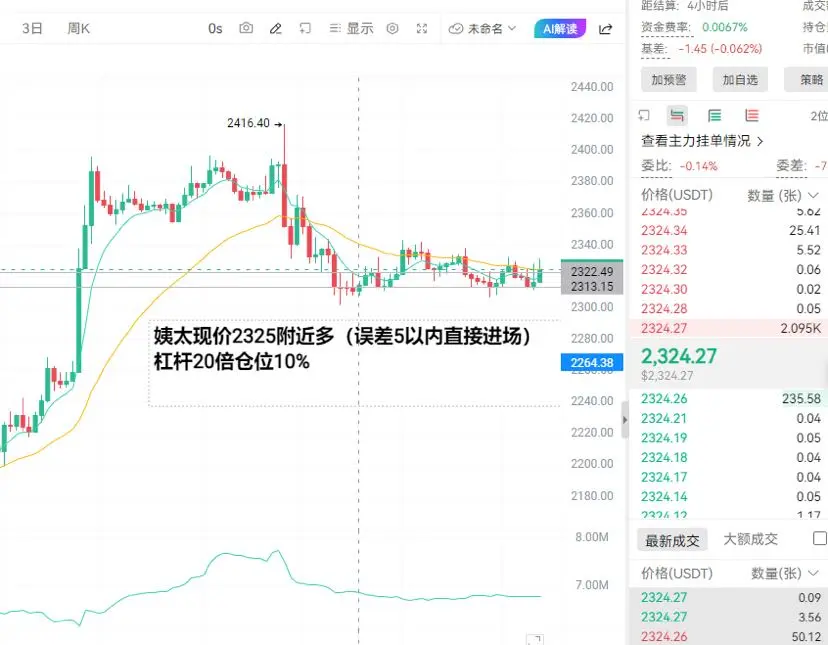Click the ask price 2324.30 row
Viewport: 828px width, 645px height.
click(731, 289)
